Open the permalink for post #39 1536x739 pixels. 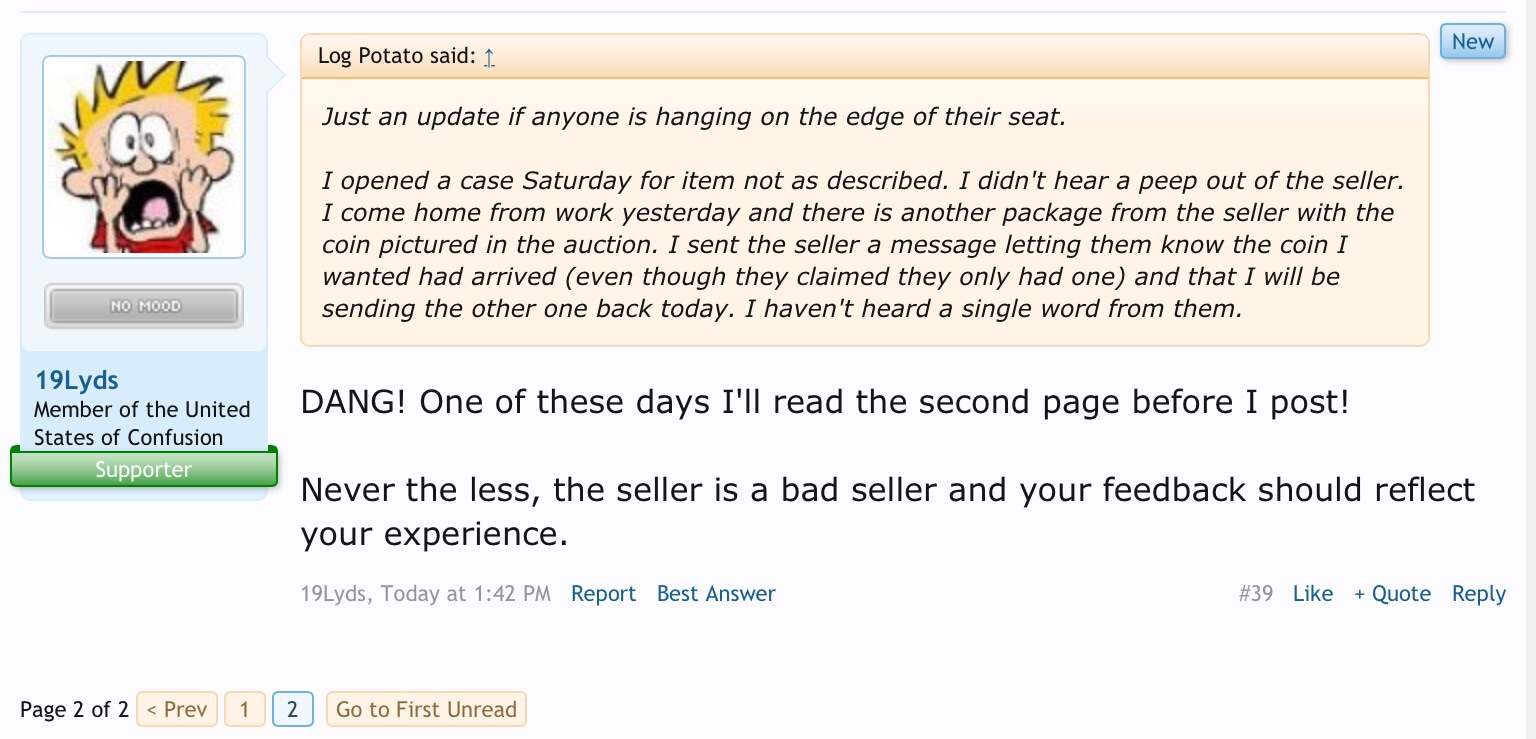pyautogui.click(x=1255, y=594)
